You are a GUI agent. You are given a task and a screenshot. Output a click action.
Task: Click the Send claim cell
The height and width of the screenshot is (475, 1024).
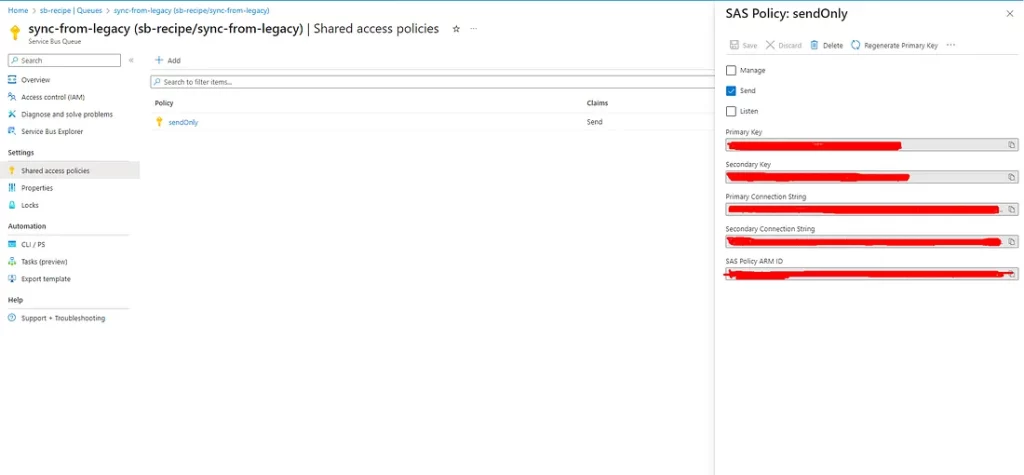pyautogui.click(x=594, y=122)
